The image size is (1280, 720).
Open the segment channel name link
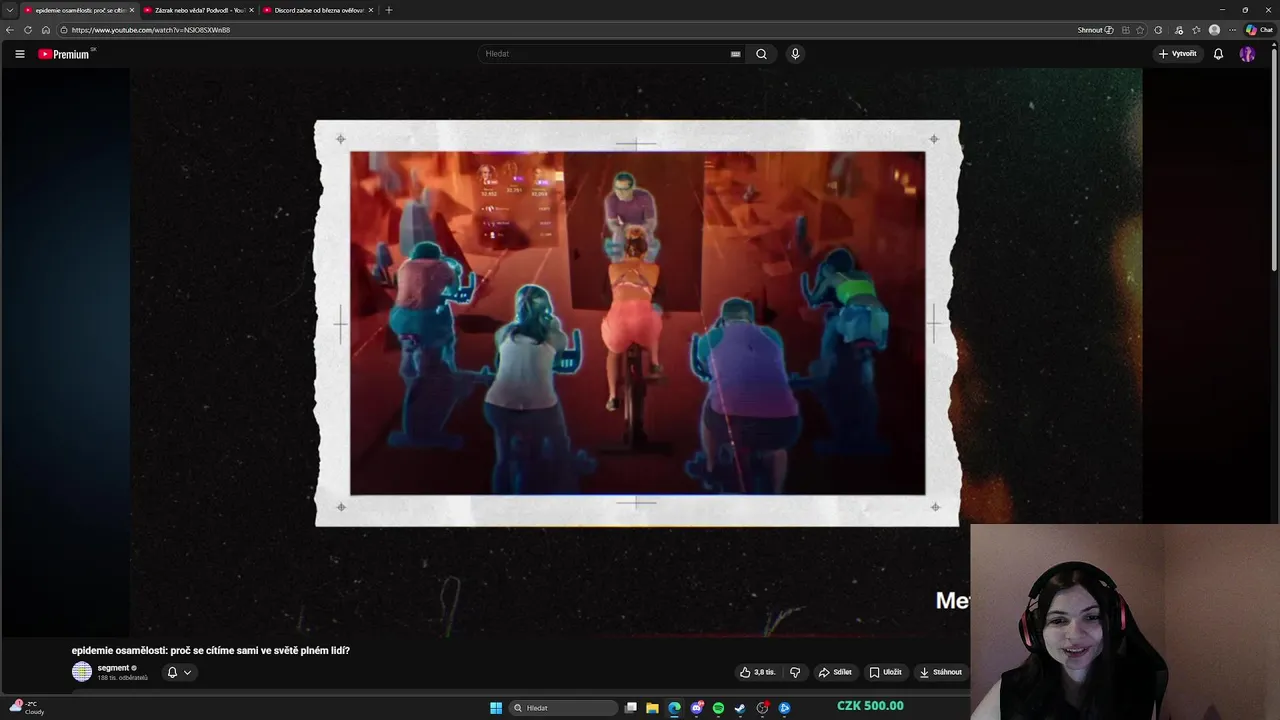pos(113,668)
